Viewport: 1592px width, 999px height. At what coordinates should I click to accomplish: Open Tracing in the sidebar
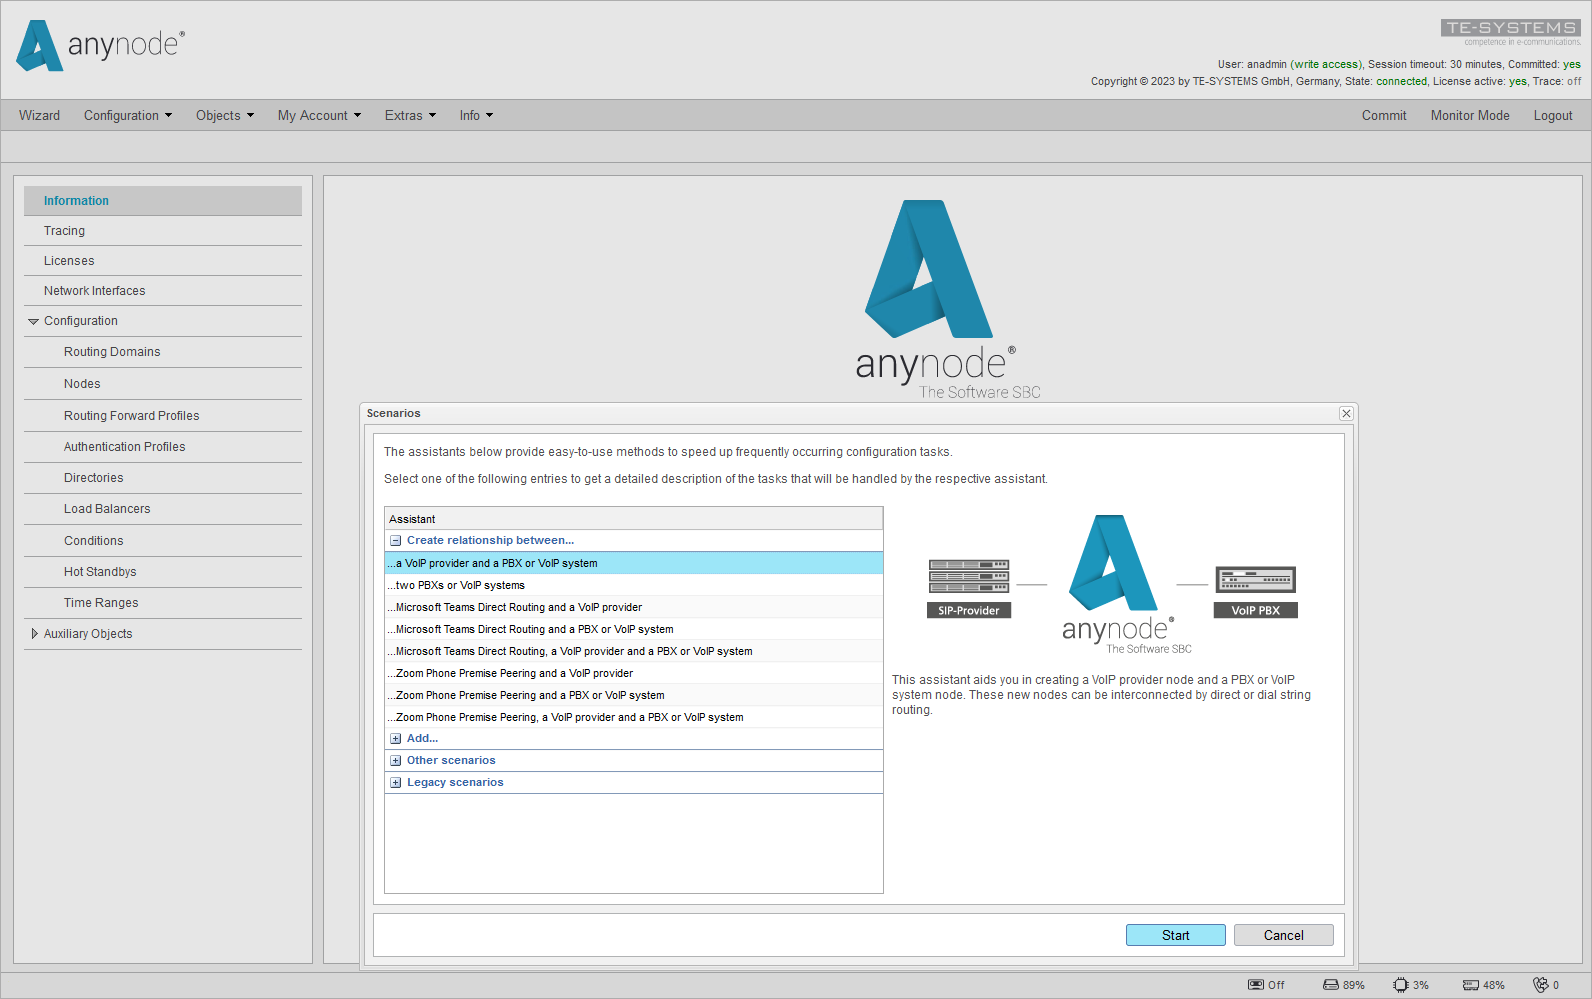[163, 231]
